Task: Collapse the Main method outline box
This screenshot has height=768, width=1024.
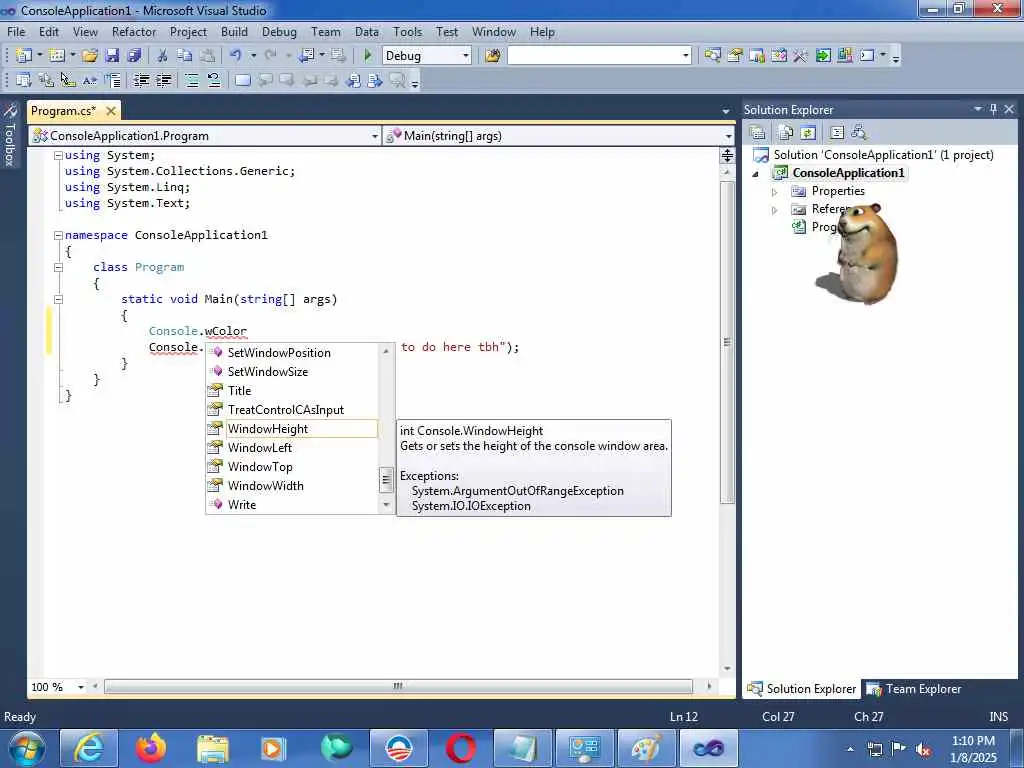Action: [58, 299]
